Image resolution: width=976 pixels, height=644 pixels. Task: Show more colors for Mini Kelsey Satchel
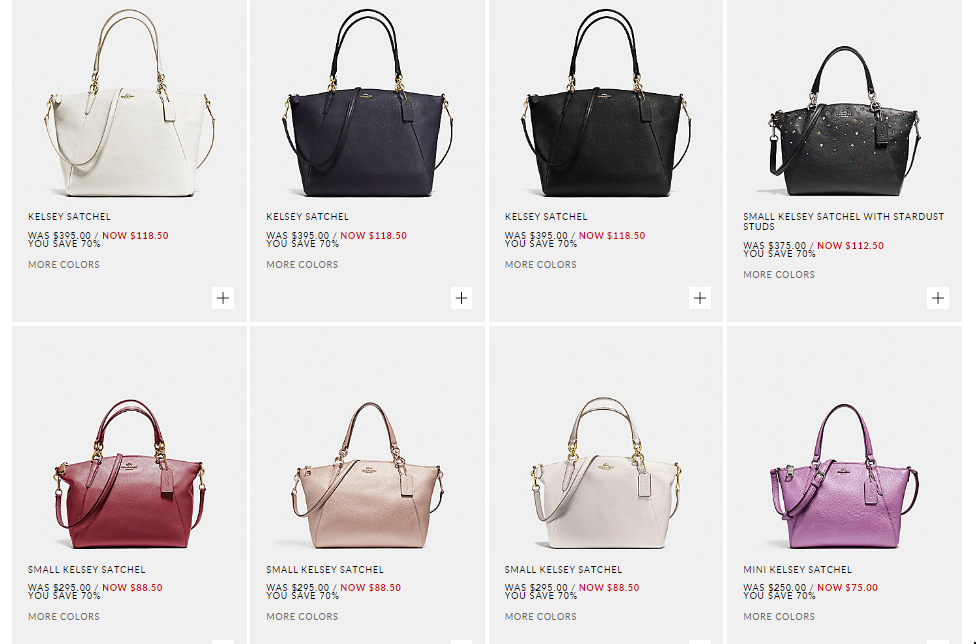point(779,617)
